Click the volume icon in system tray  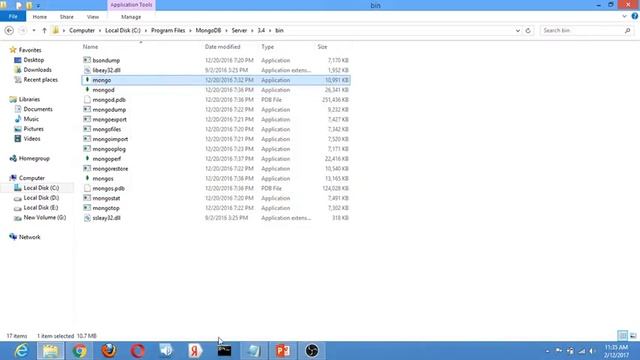(592, 351)
